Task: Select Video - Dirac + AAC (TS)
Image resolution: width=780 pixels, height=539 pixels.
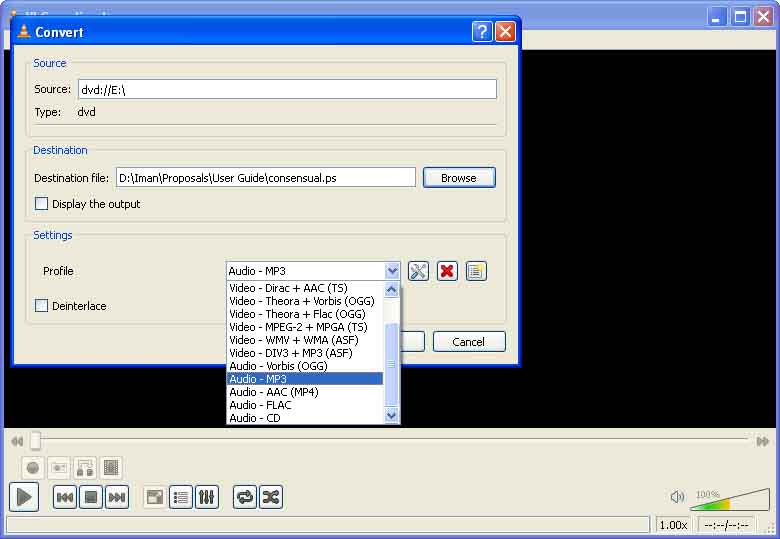Action: coord(305,288)
